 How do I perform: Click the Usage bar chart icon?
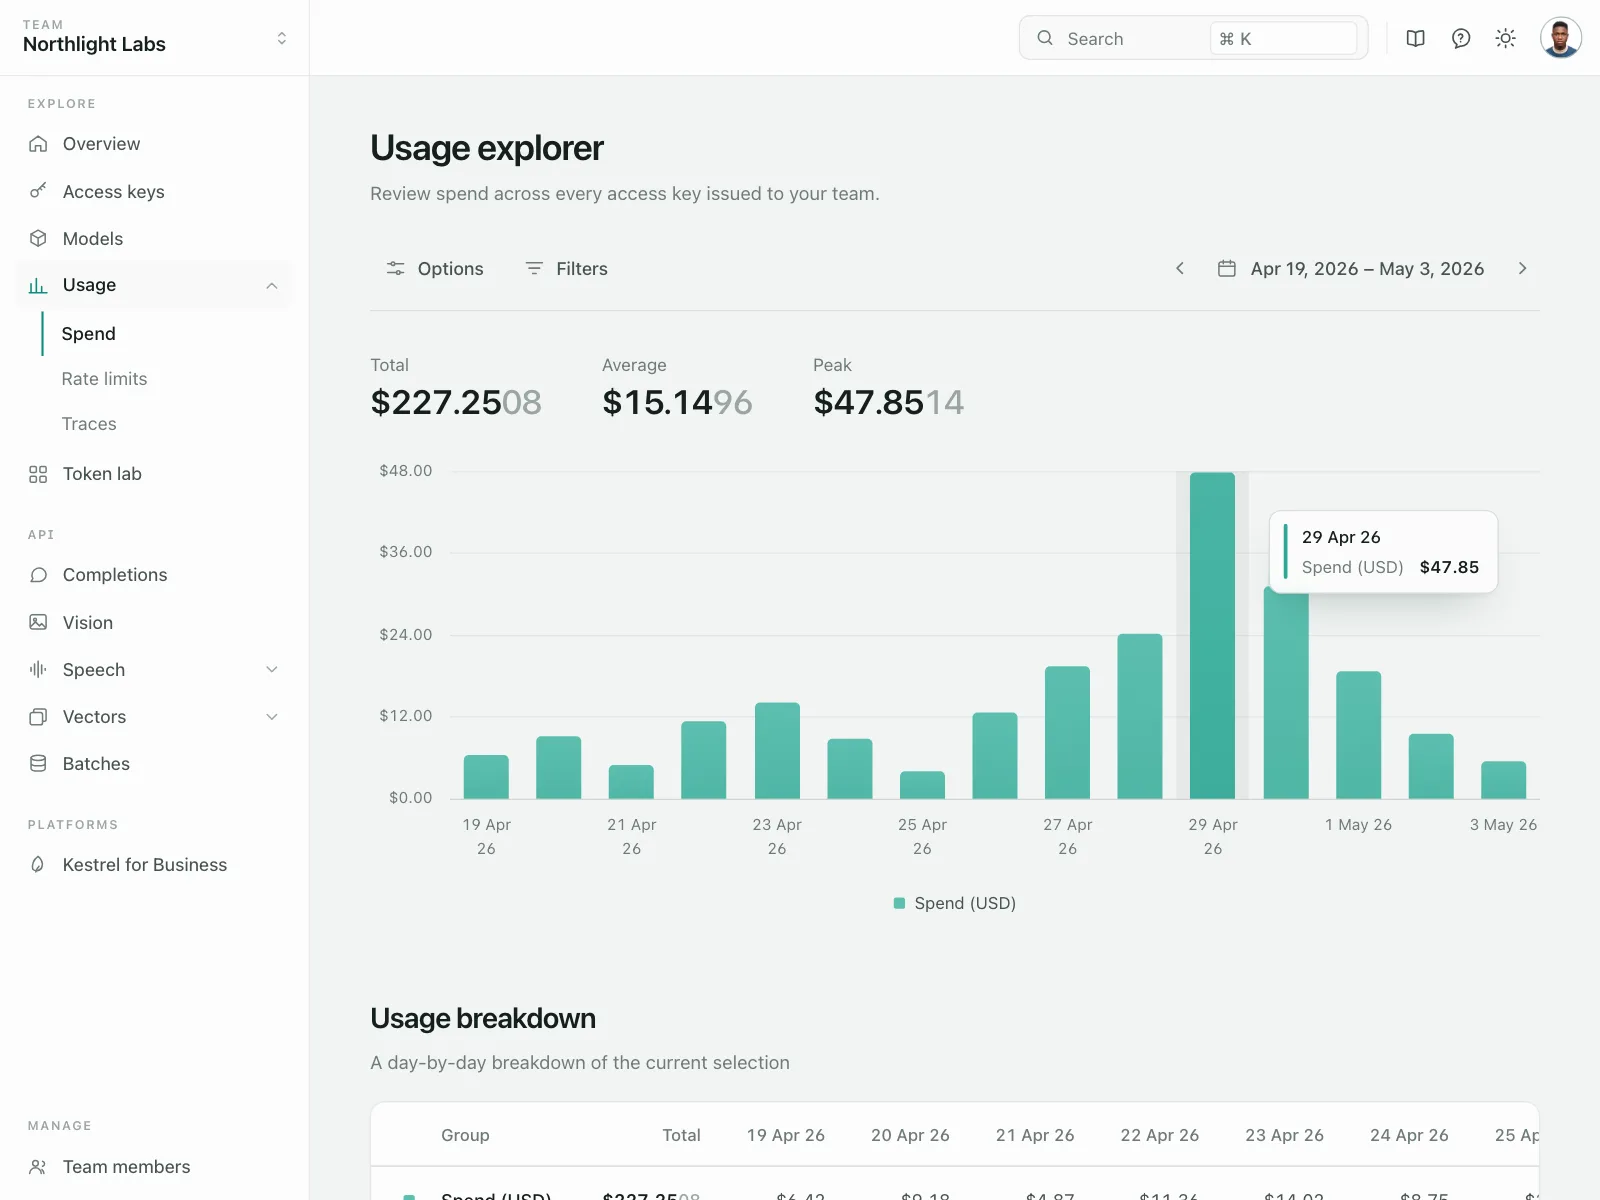38,285
